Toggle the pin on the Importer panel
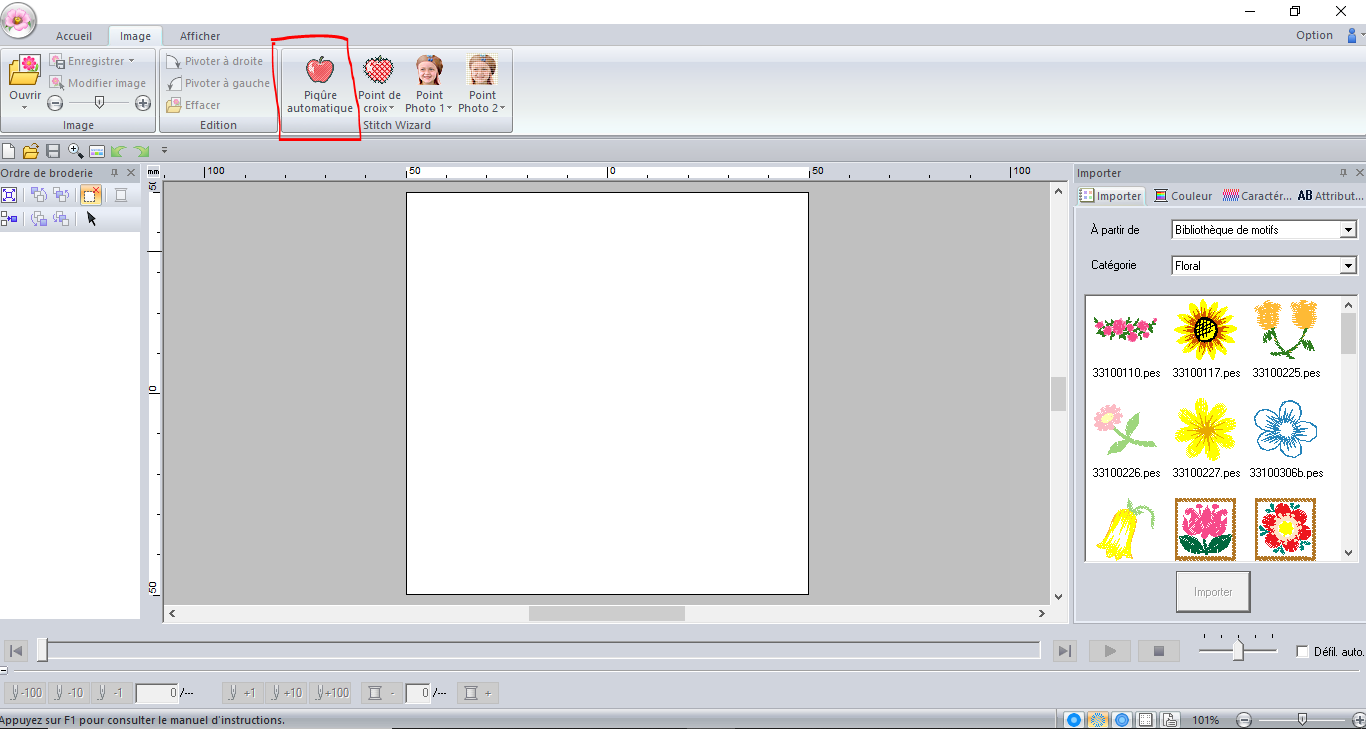This screenshot has height=729, width=1366. click(1343, 173)
